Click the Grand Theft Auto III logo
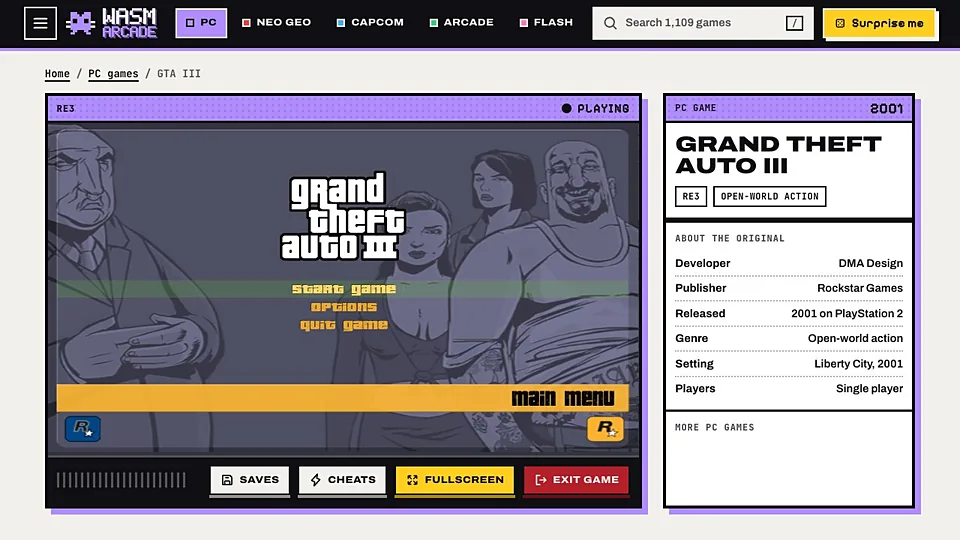 [x=342, y=216]
